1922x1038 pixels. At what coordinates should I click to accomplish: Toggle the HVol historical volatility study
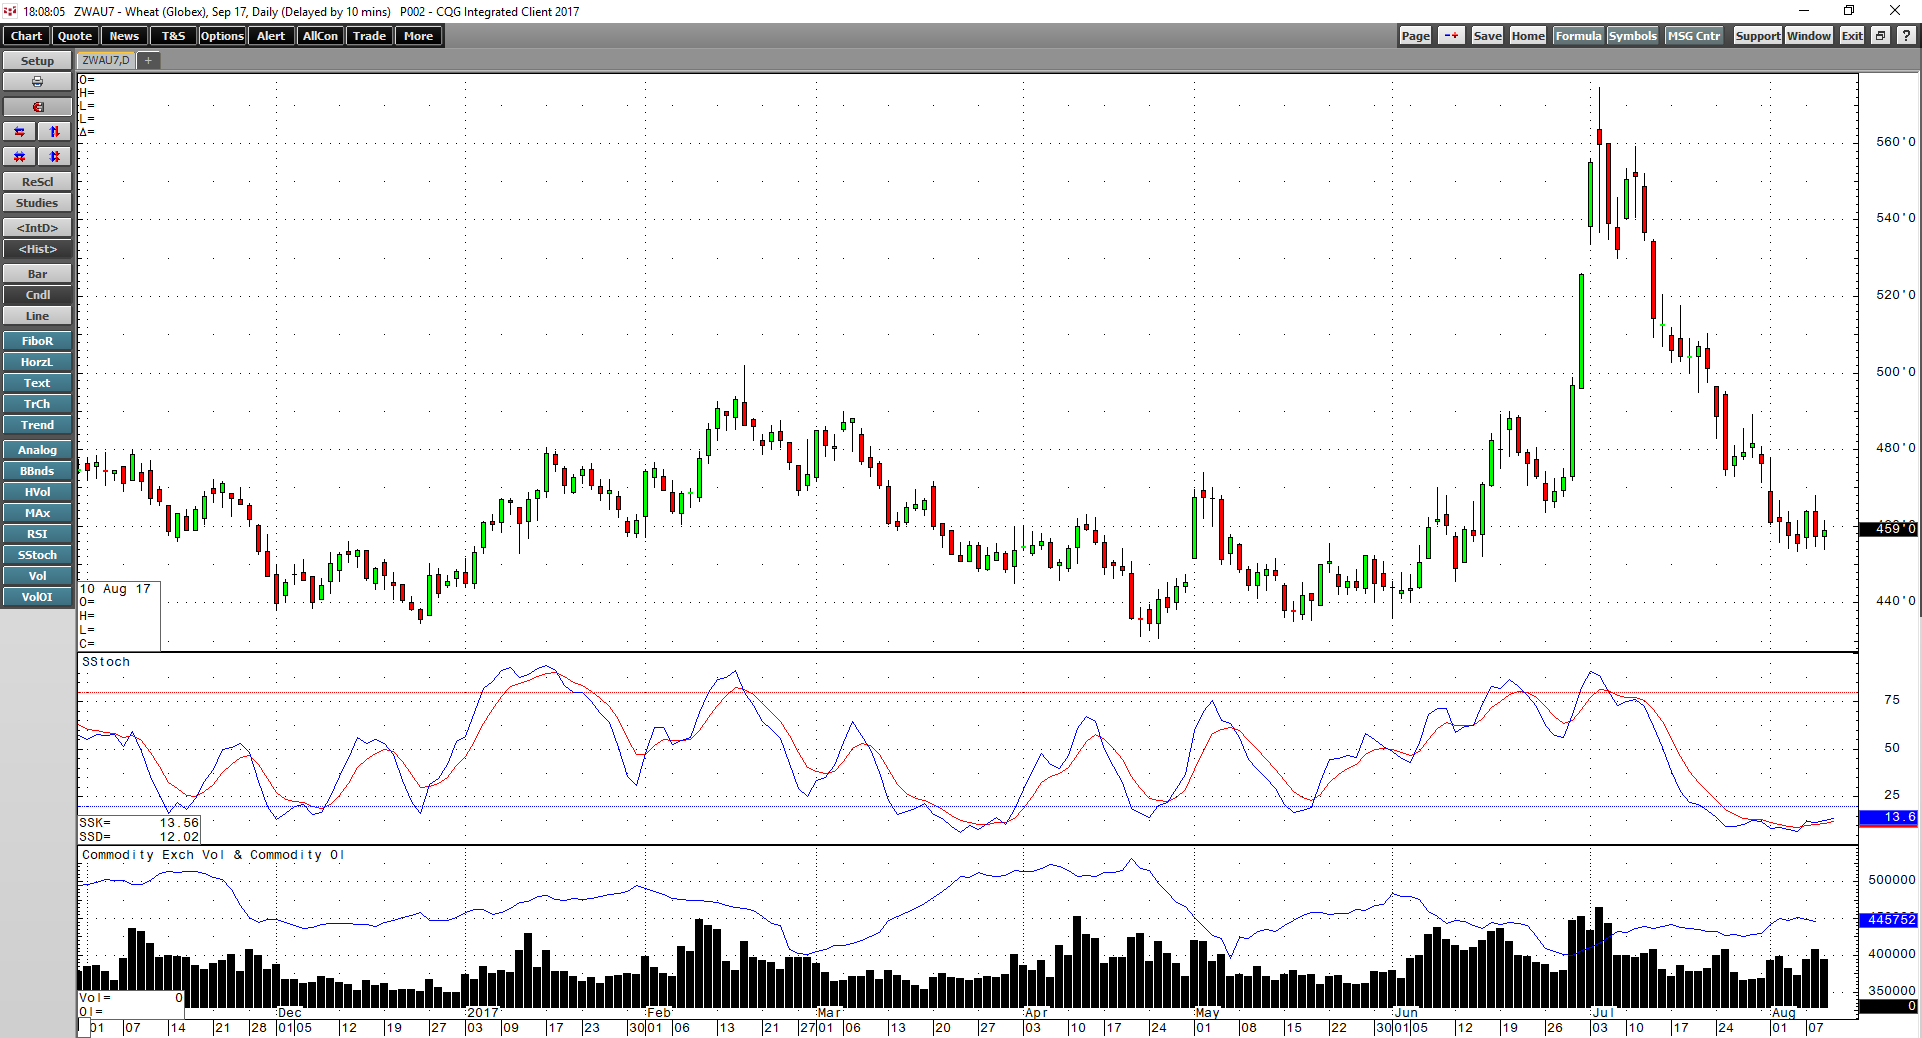[37, 492]
